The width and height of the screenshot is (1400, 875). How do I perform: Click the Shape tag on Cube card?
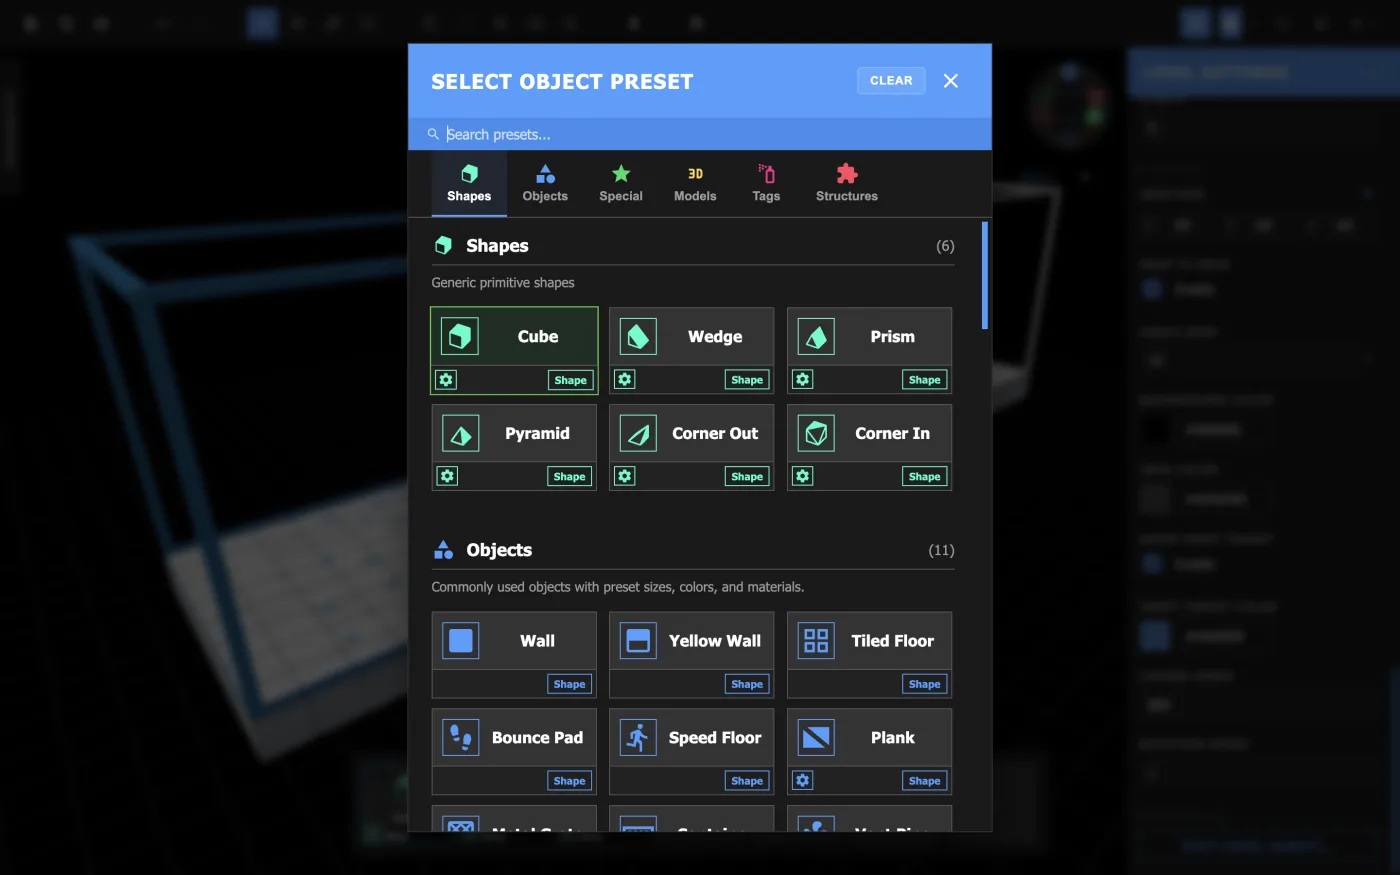pyautogui.click(x=571, y=380)
